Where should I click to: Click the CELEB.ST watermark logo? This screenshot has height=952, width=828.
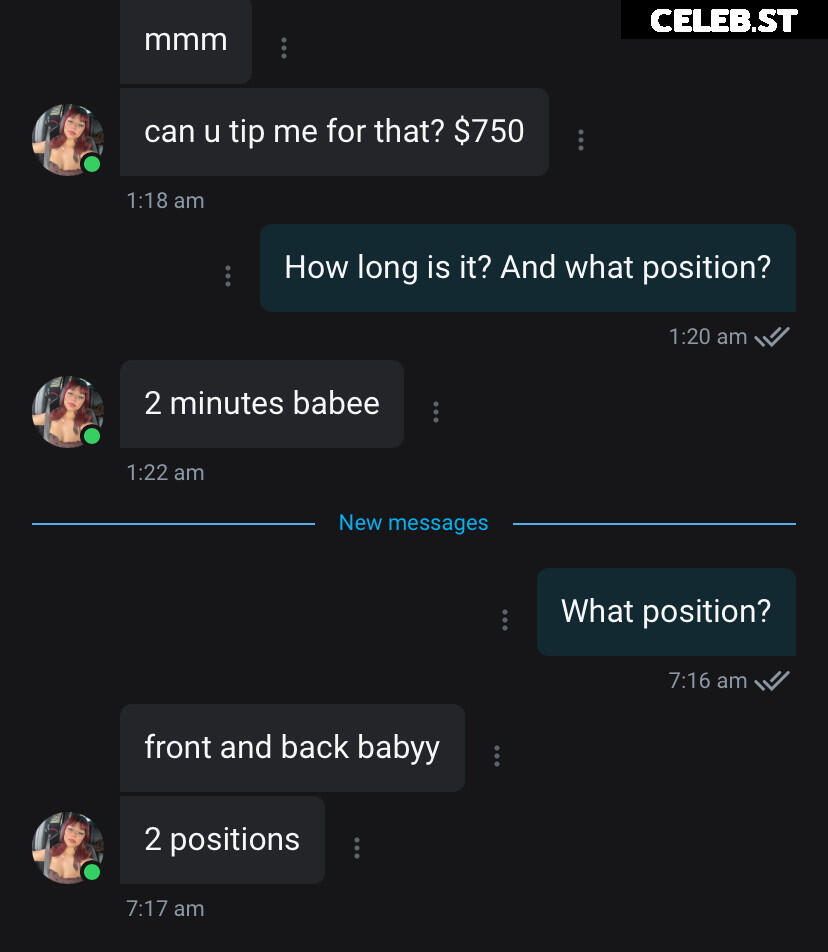coord(724,20)
